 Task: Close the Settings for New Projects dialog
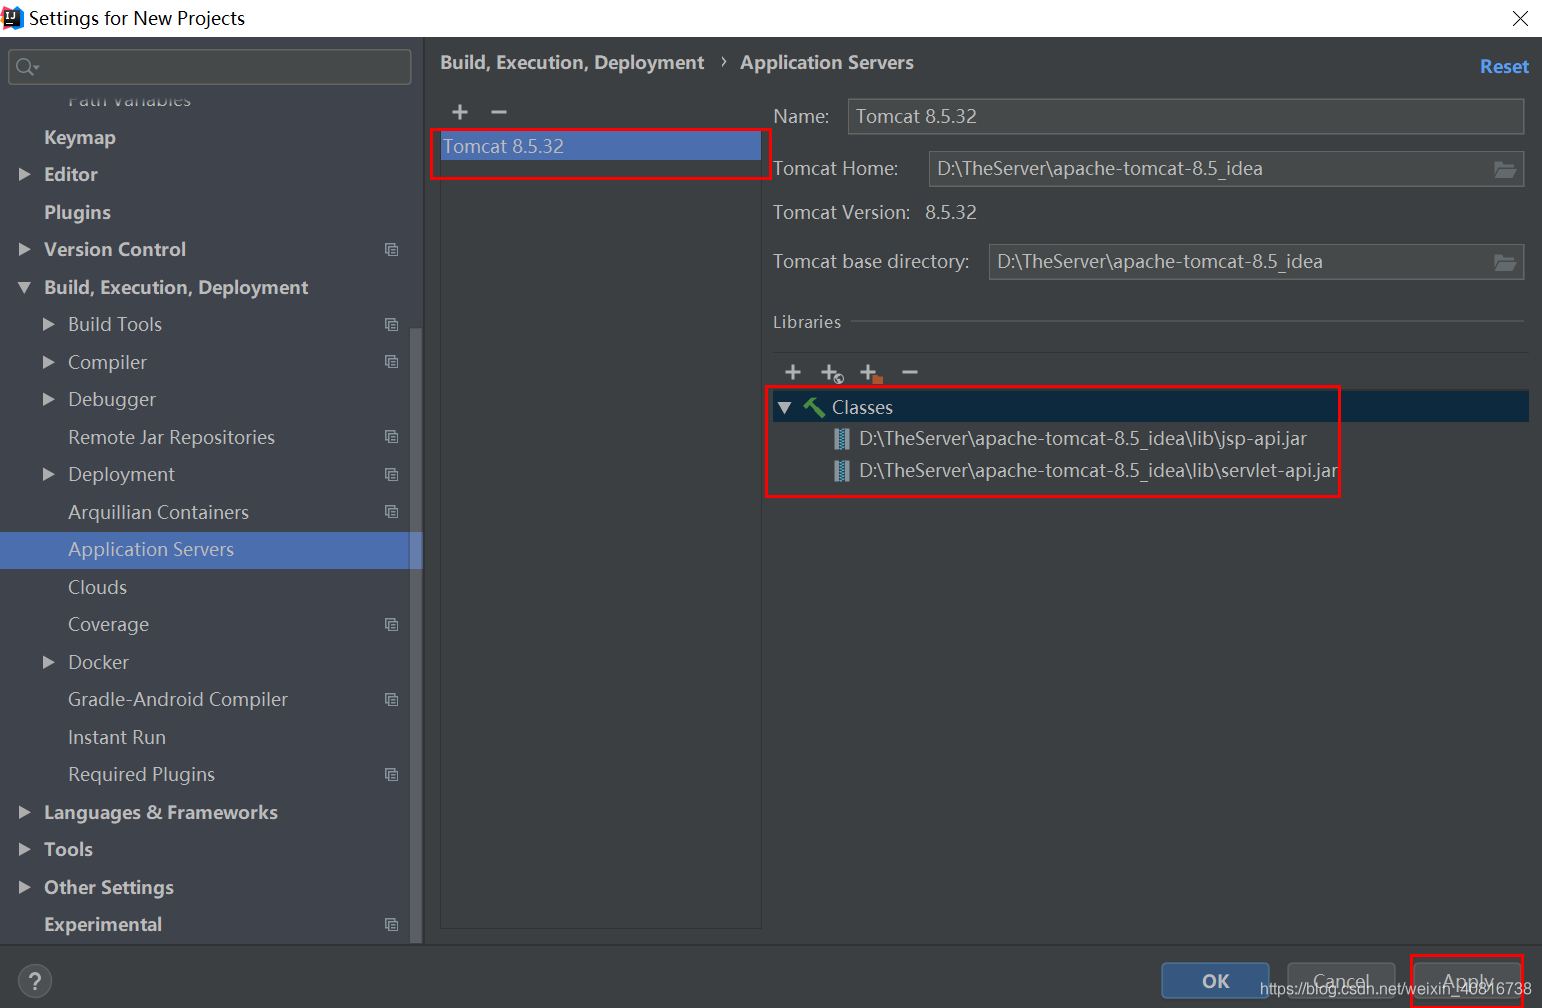[1520, 18]
